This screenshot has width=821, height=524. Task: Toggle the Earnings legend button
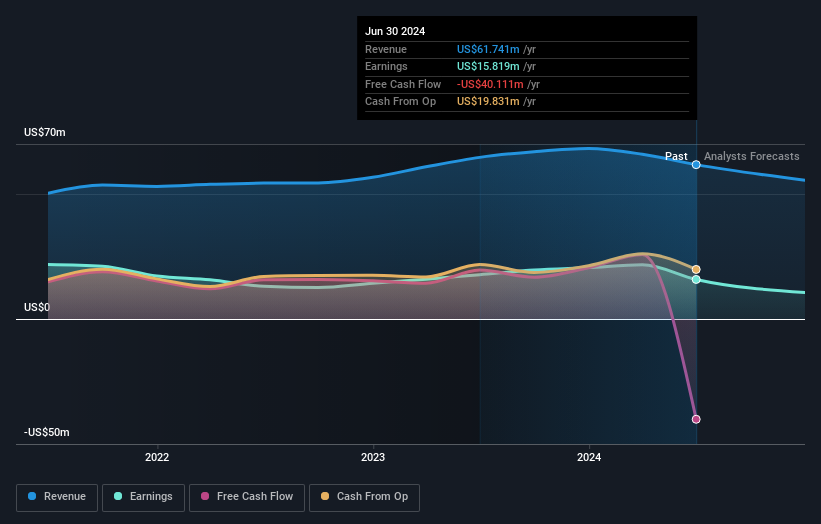[x=143, y=497]
